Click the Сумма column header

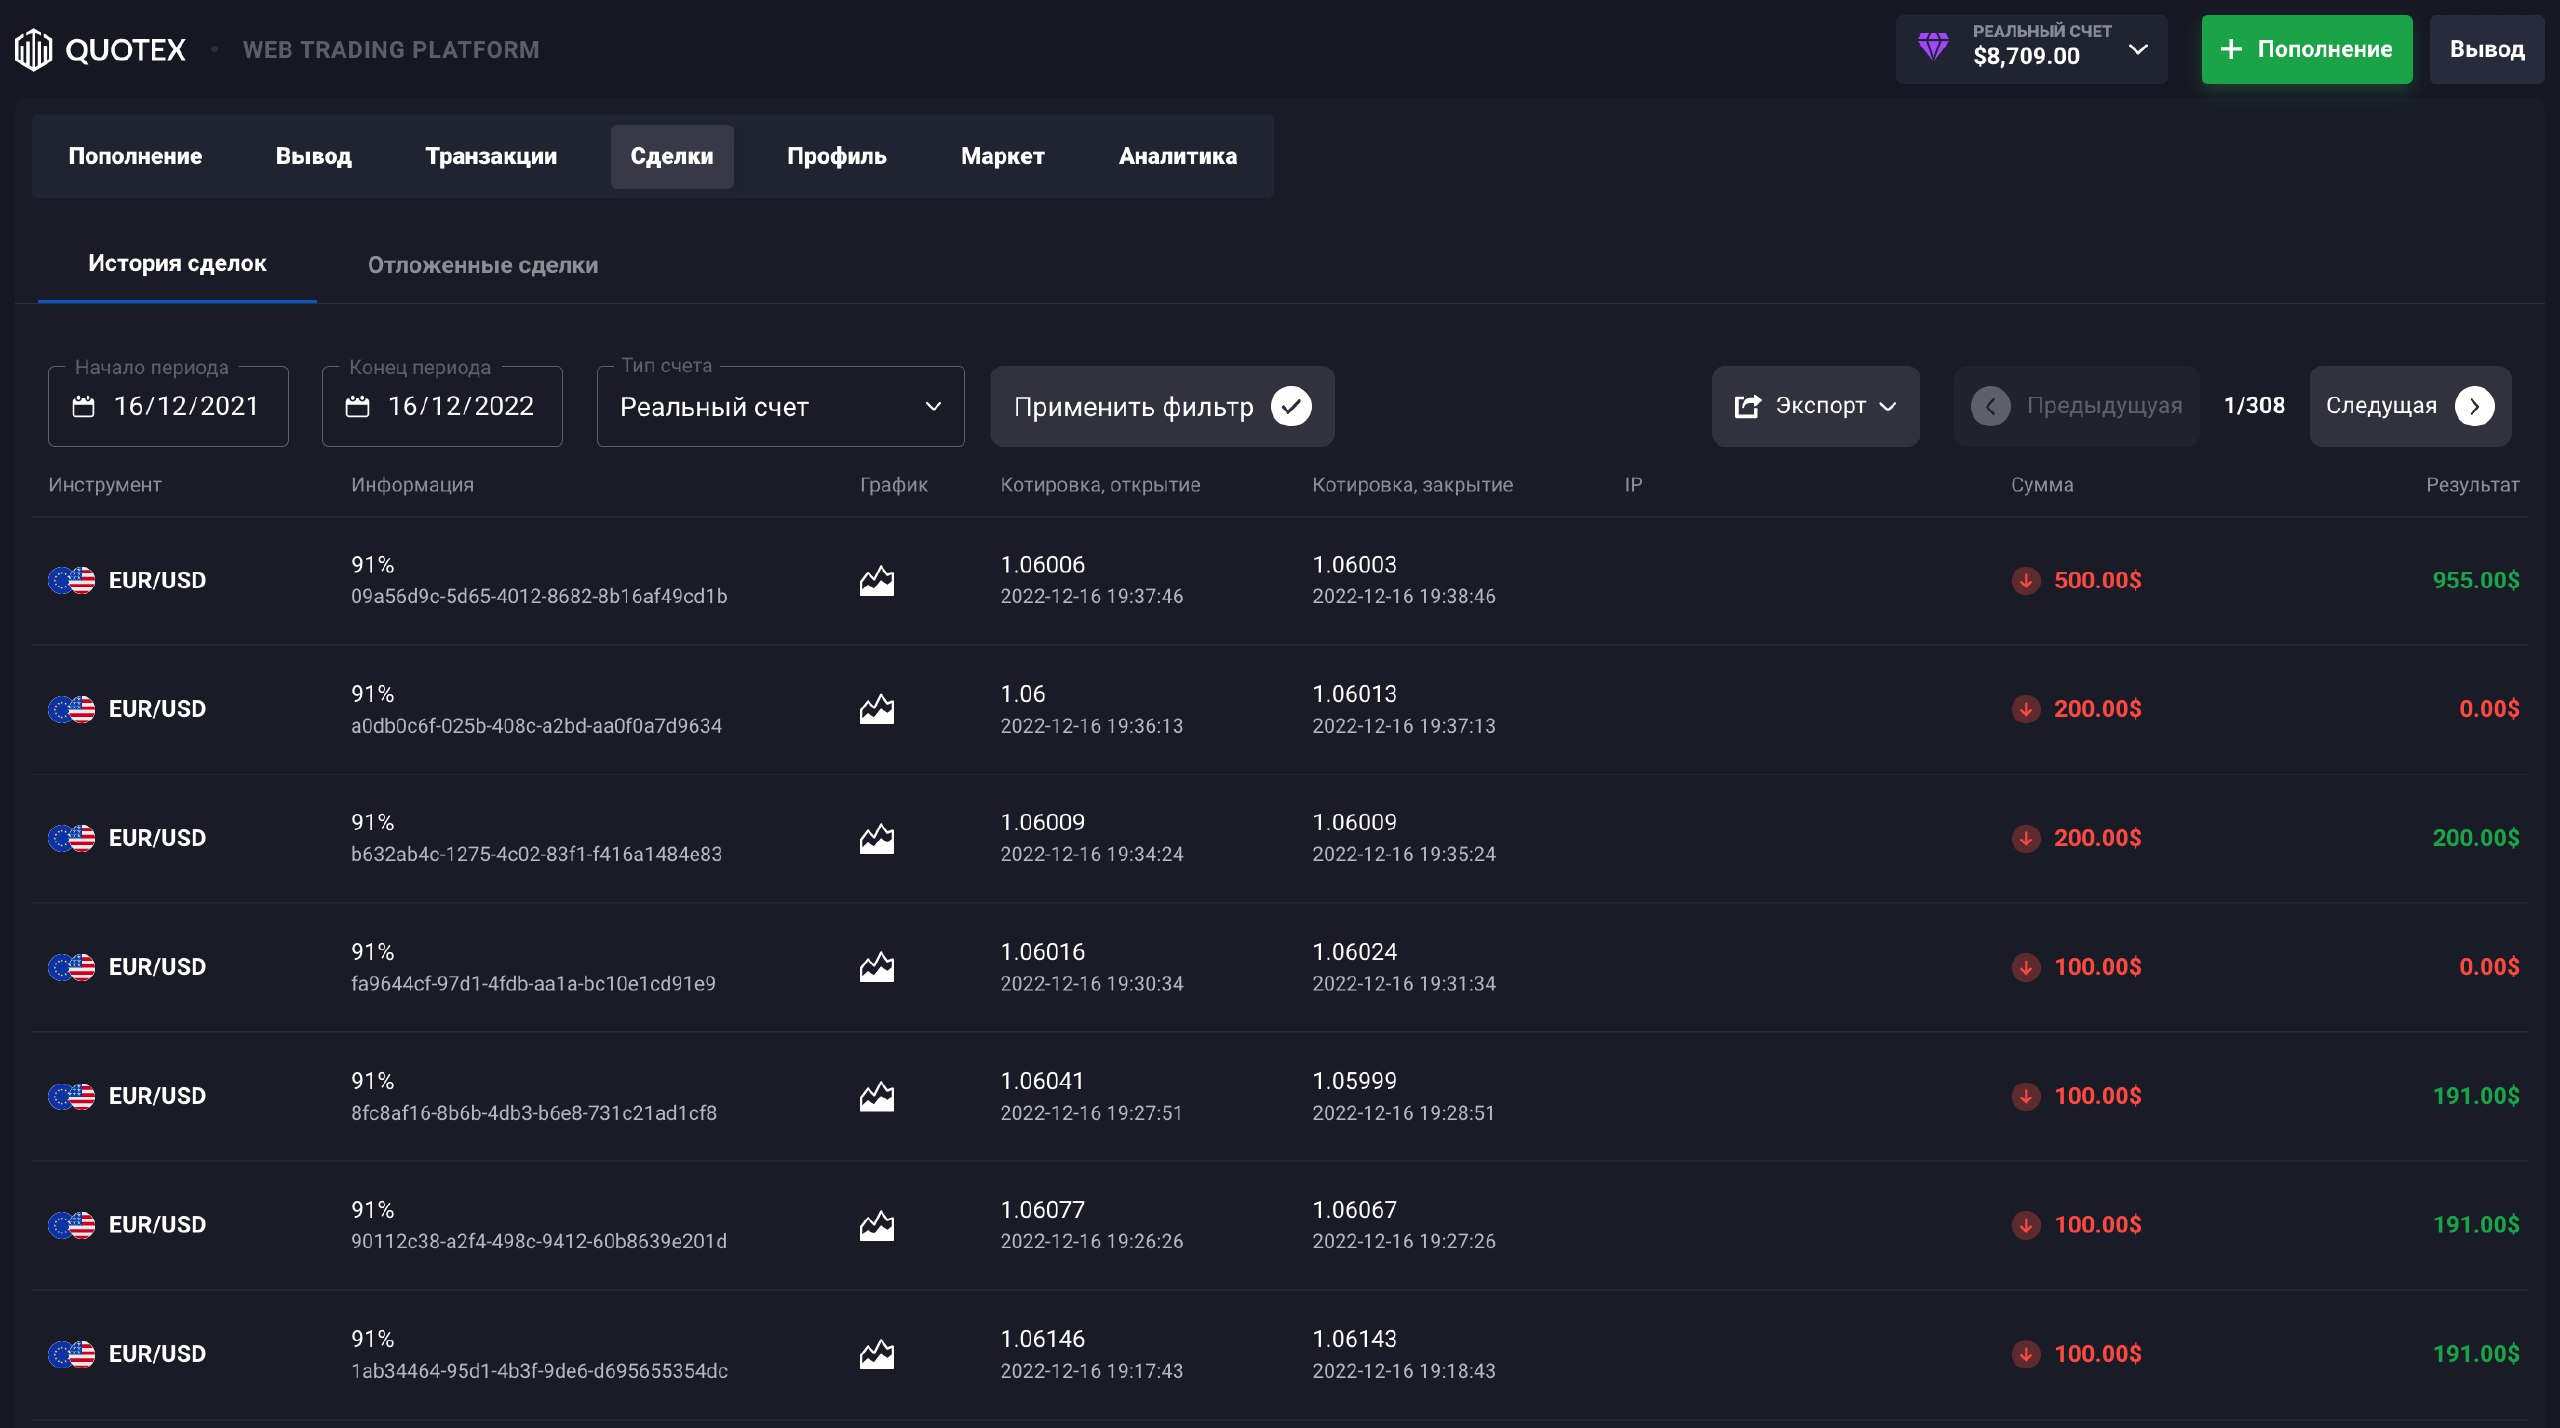(x=2042, y=485)
